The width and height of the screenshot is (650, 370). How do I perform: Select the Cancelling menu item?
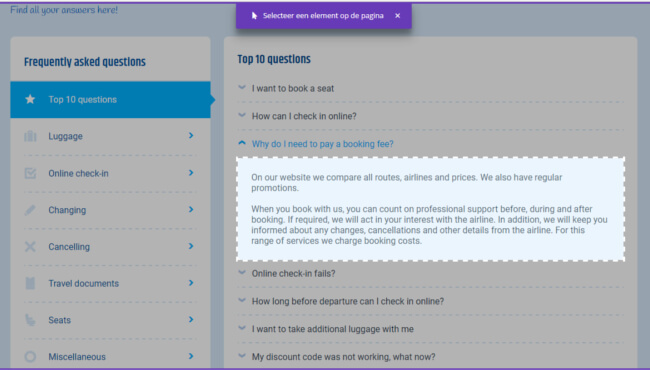(110, 247)
